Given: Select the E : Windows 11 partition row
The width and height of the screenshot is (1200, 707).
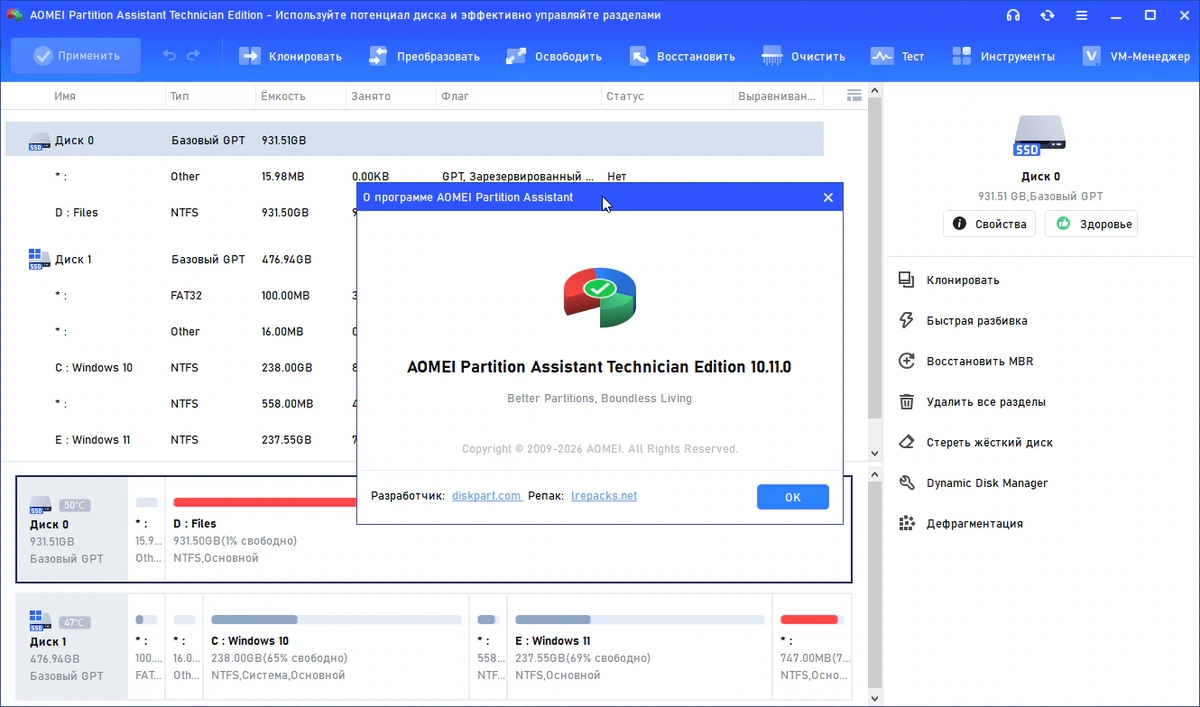Looking at the screenshot, I should (182, 440).
